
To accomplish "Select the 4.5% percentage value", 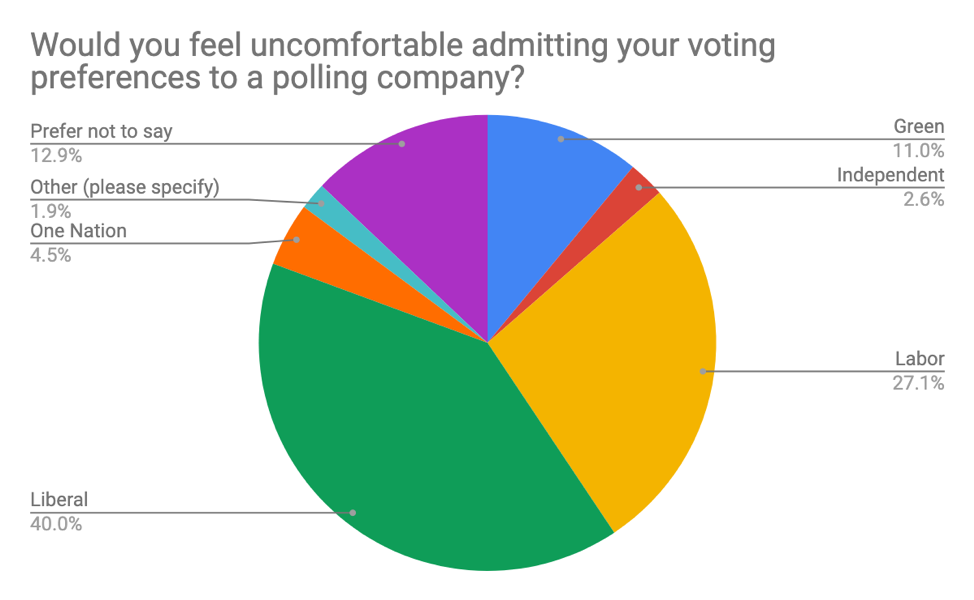I will 51,254.
